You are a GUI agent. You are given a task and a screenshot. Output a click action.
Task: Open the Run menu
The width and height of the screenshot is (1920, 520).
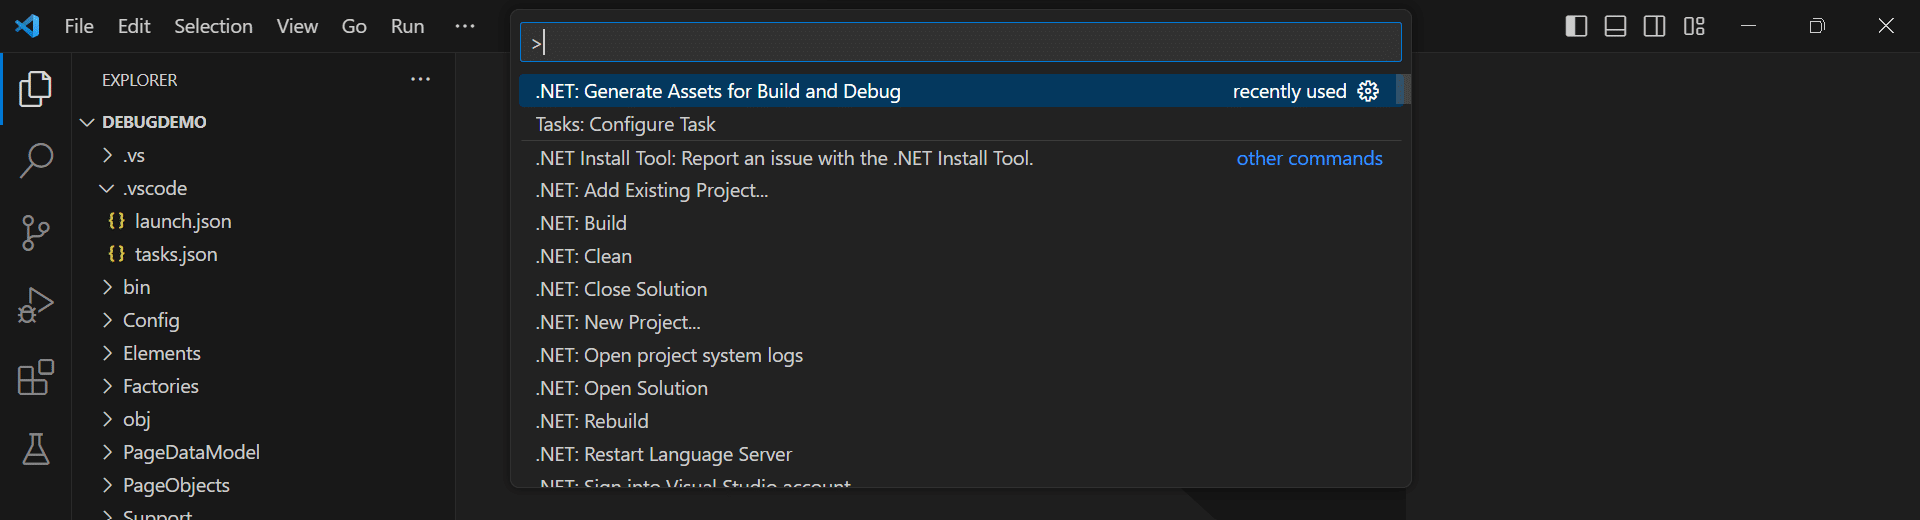tap(407, 26)
